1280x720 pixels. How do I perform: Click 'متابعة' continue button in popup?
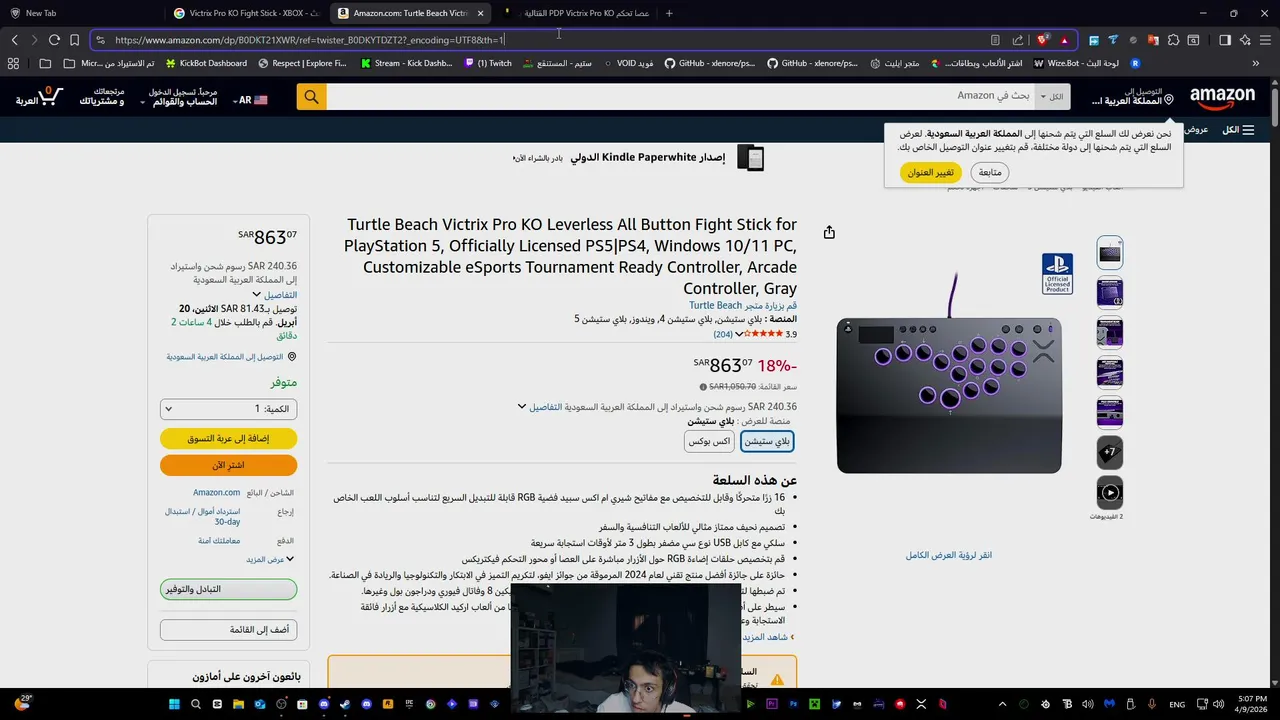tap(990, 172)
